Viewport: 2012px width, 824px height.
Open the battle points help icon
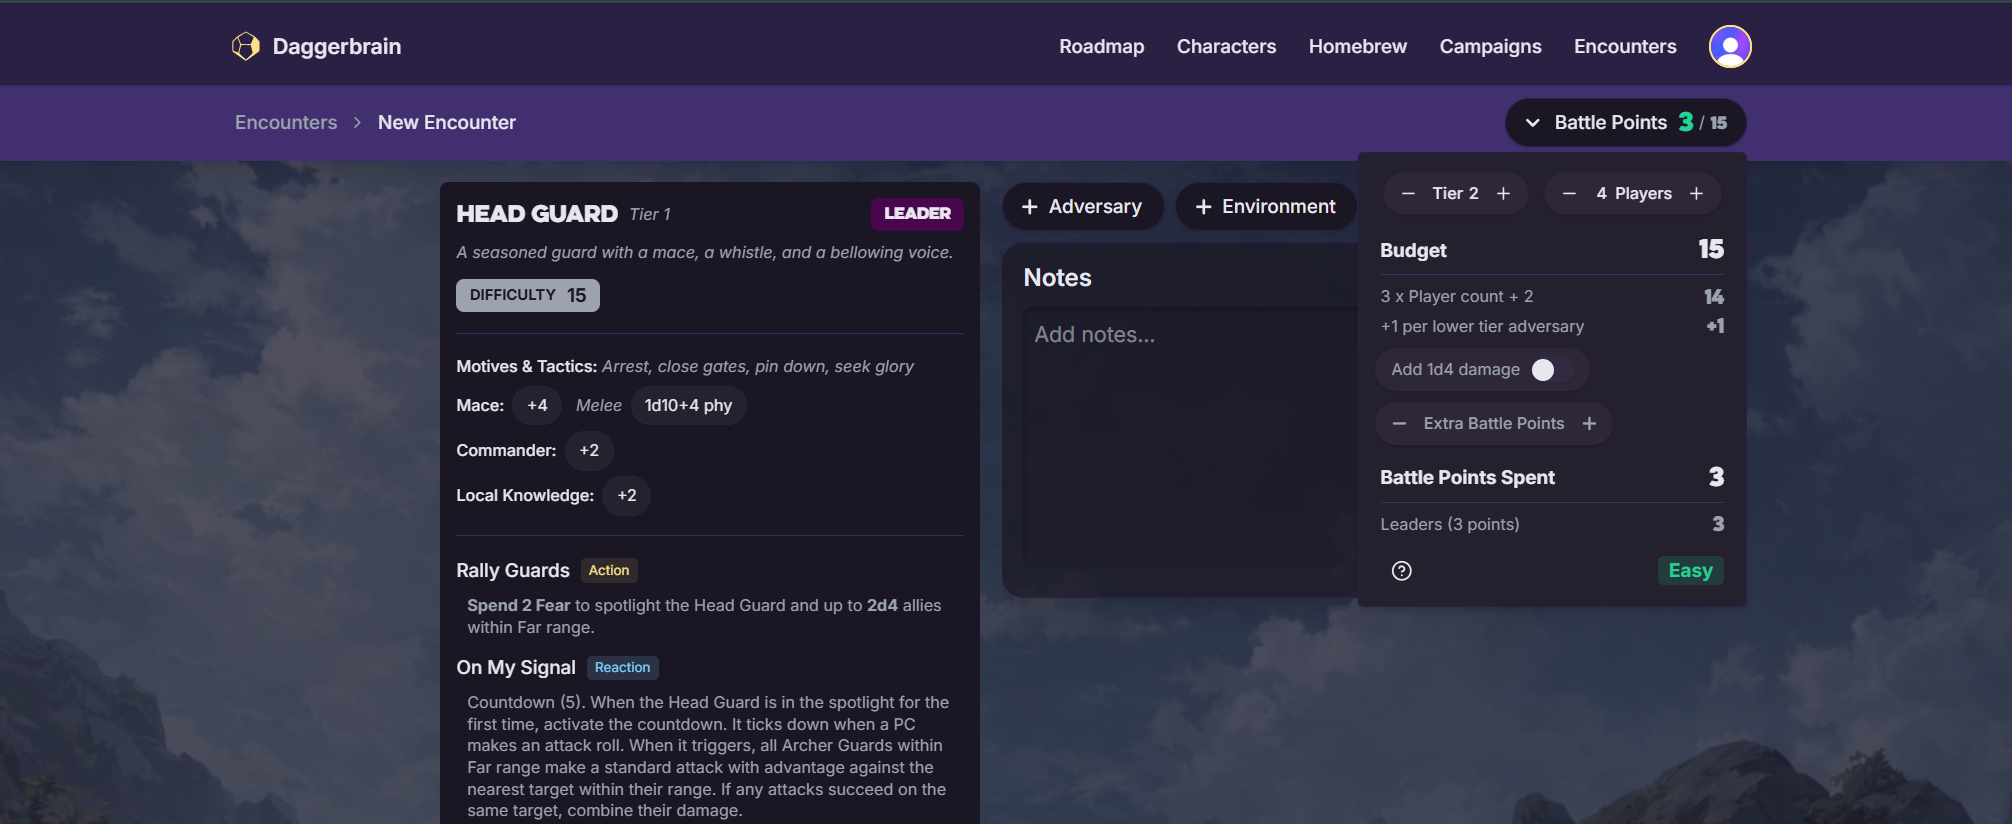pos(1401,571)
